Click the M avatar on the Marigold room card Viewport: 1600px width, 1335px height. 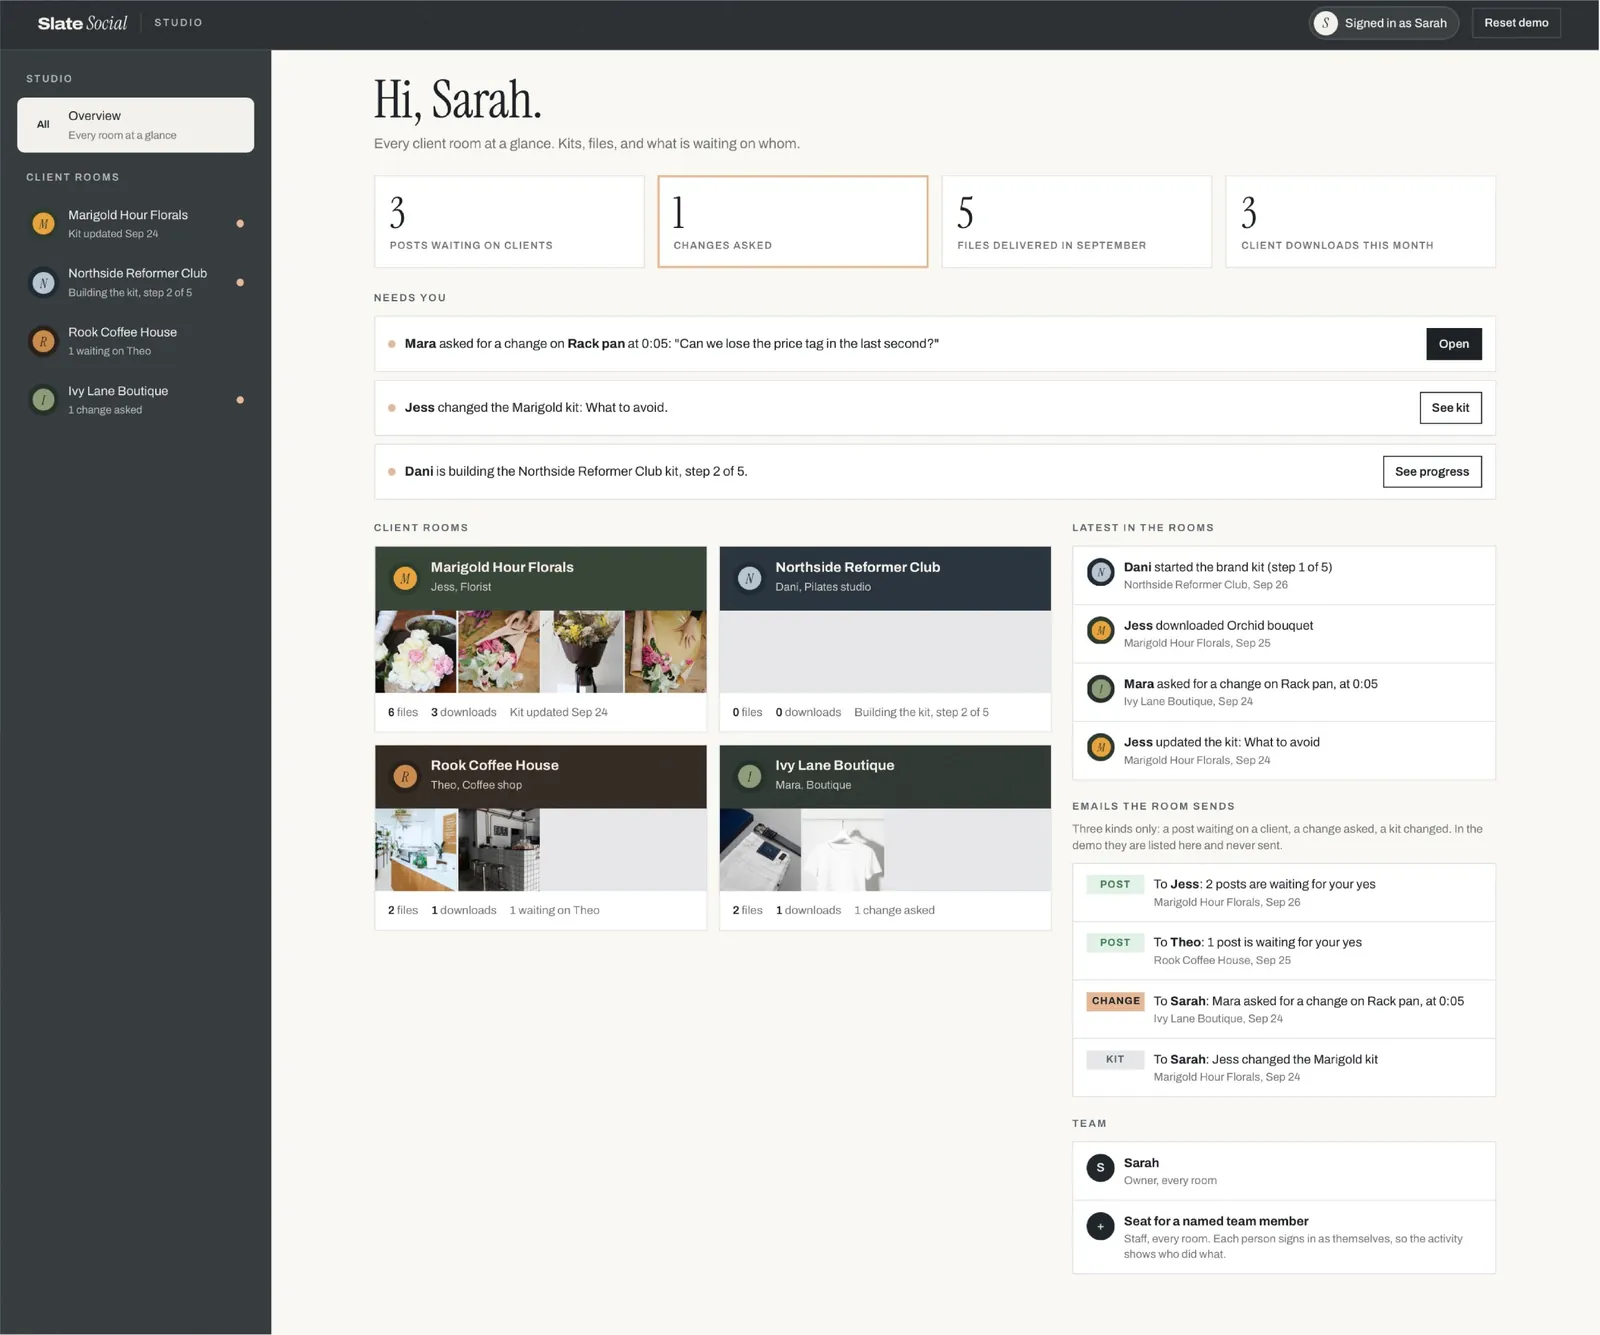point(405,578)
